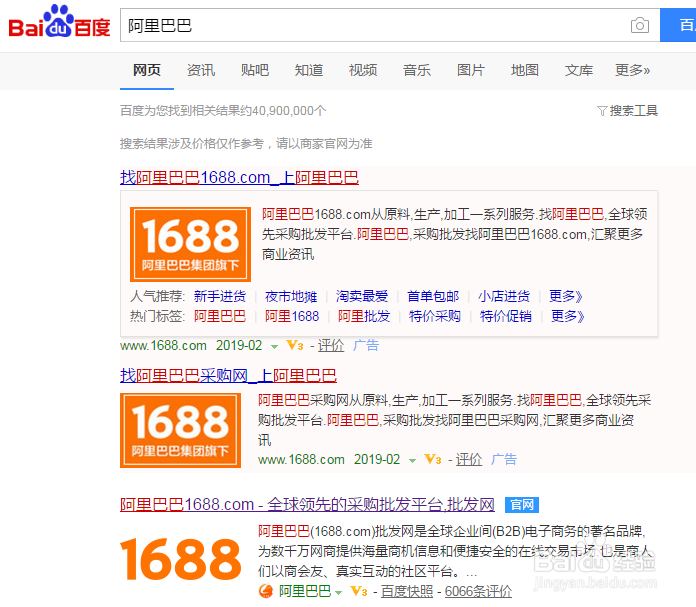Switch to the 地图 tab
The height and width of the screenshot is (607, 696).
[x=525, y=70]
